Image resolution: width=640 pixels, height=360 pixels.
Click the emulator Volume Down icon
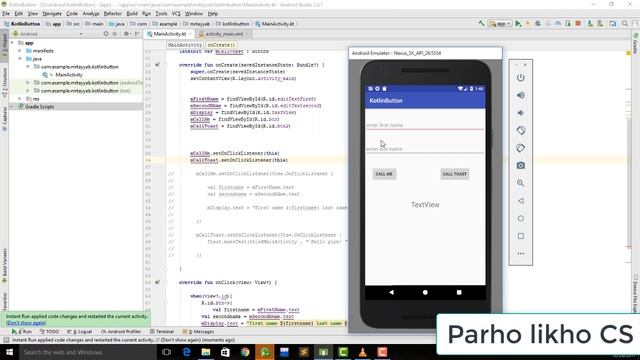520,113
